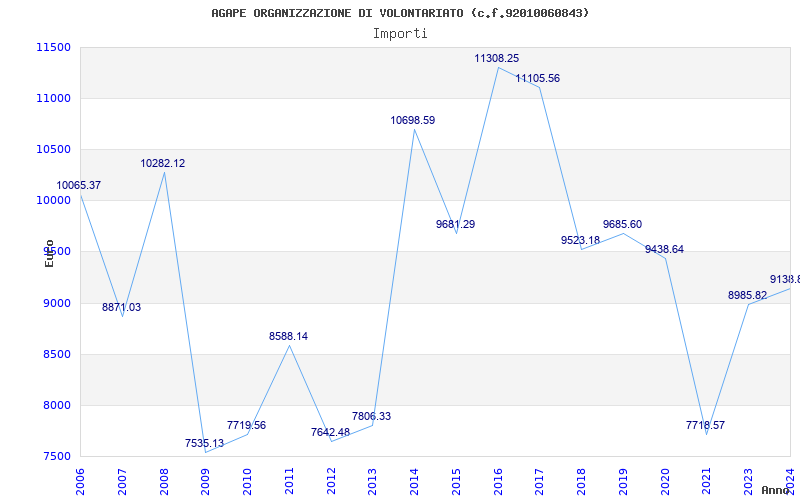
Task: Click the Euro y-axis title
Action: click(x=49, y=253)
